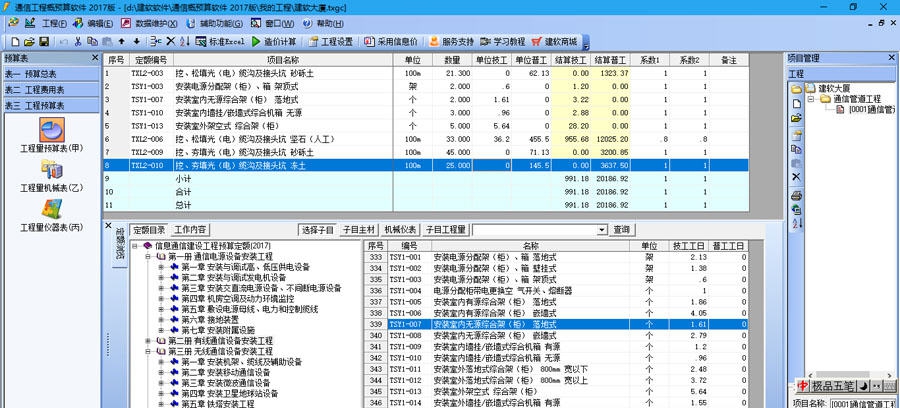This screenshot has height=408, width=900.
Task: Open the 工程量预算表(甲) icon
Action: tap(52, 130)
